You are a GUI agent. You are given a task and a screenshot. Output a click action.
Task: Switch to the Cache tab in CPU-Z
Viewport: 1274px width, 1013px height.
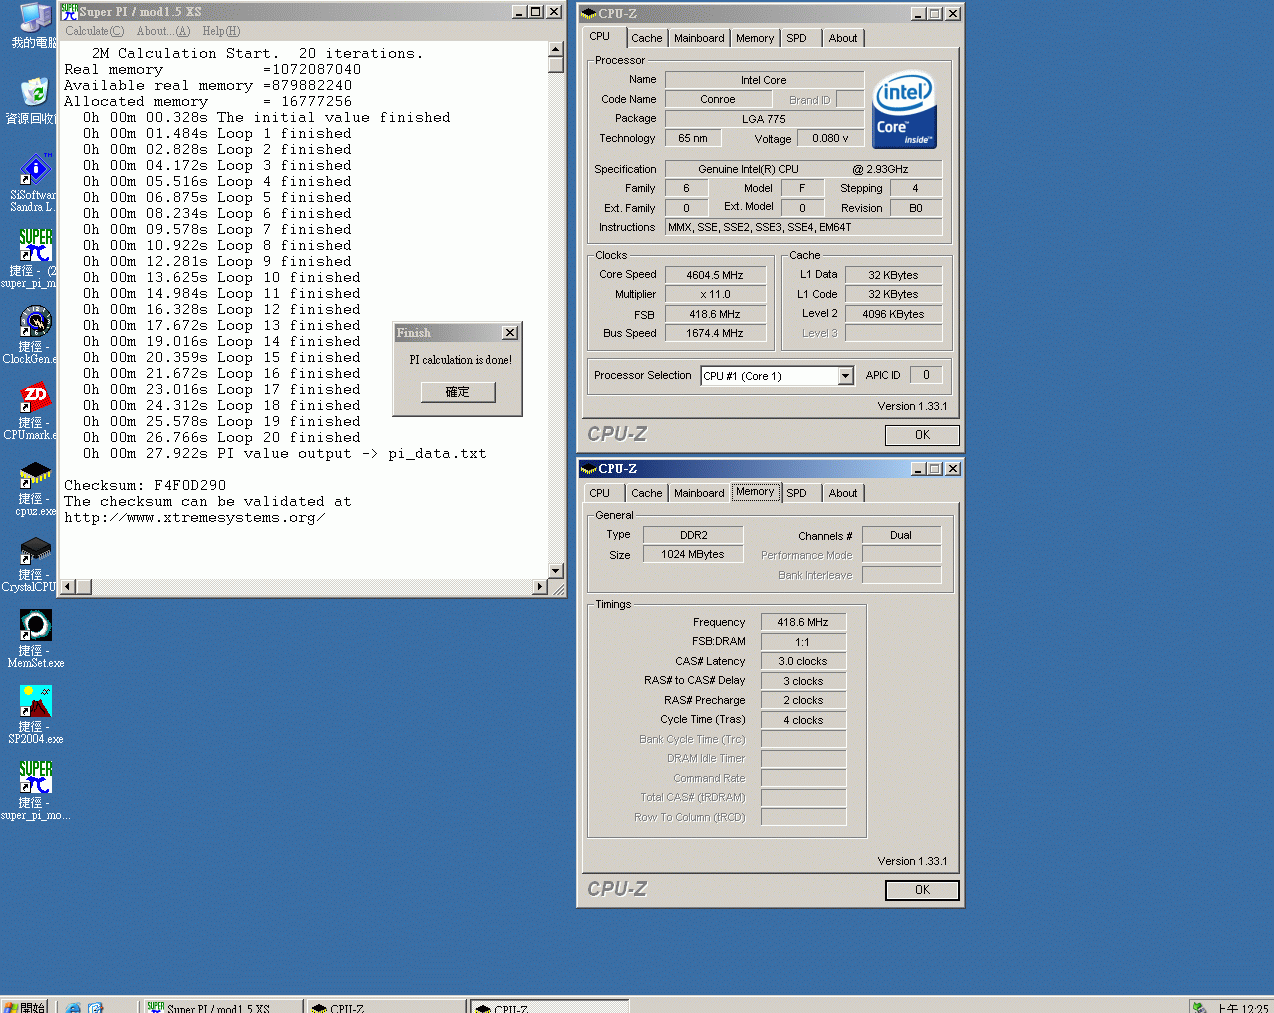(646, 37)
